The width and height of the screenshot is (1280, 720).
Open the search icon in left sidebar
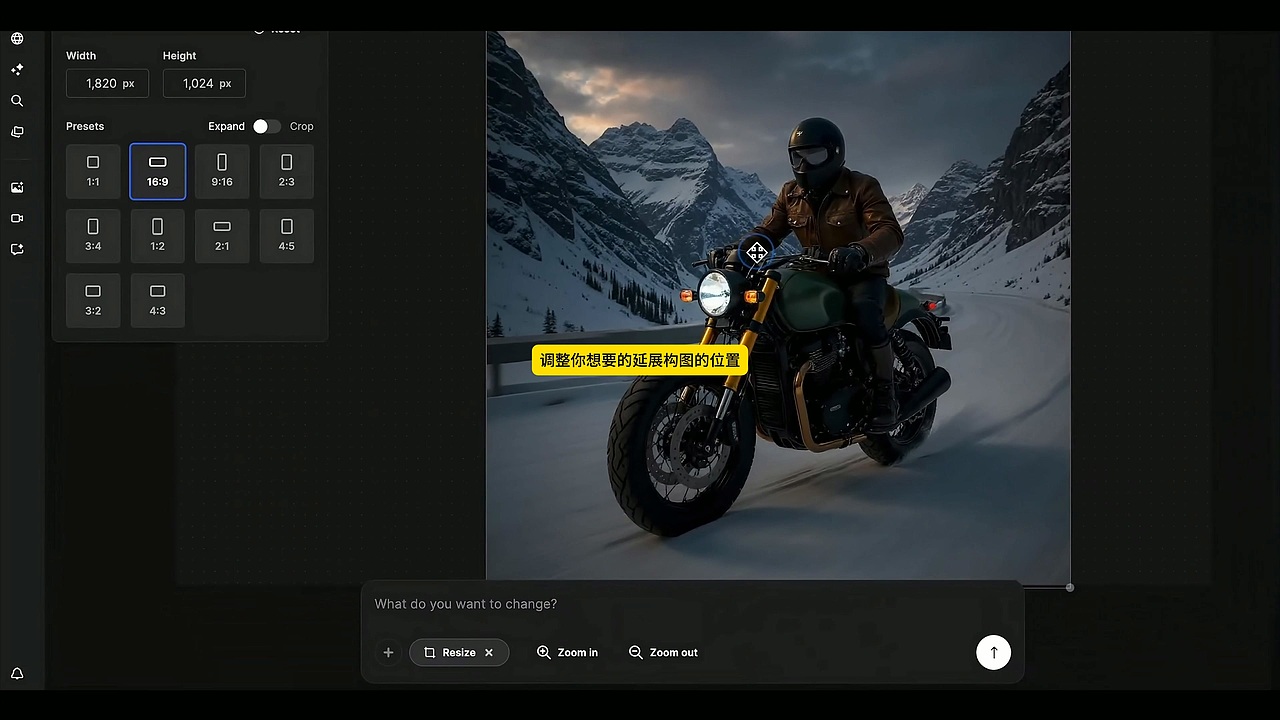click(x=17, y=101)
